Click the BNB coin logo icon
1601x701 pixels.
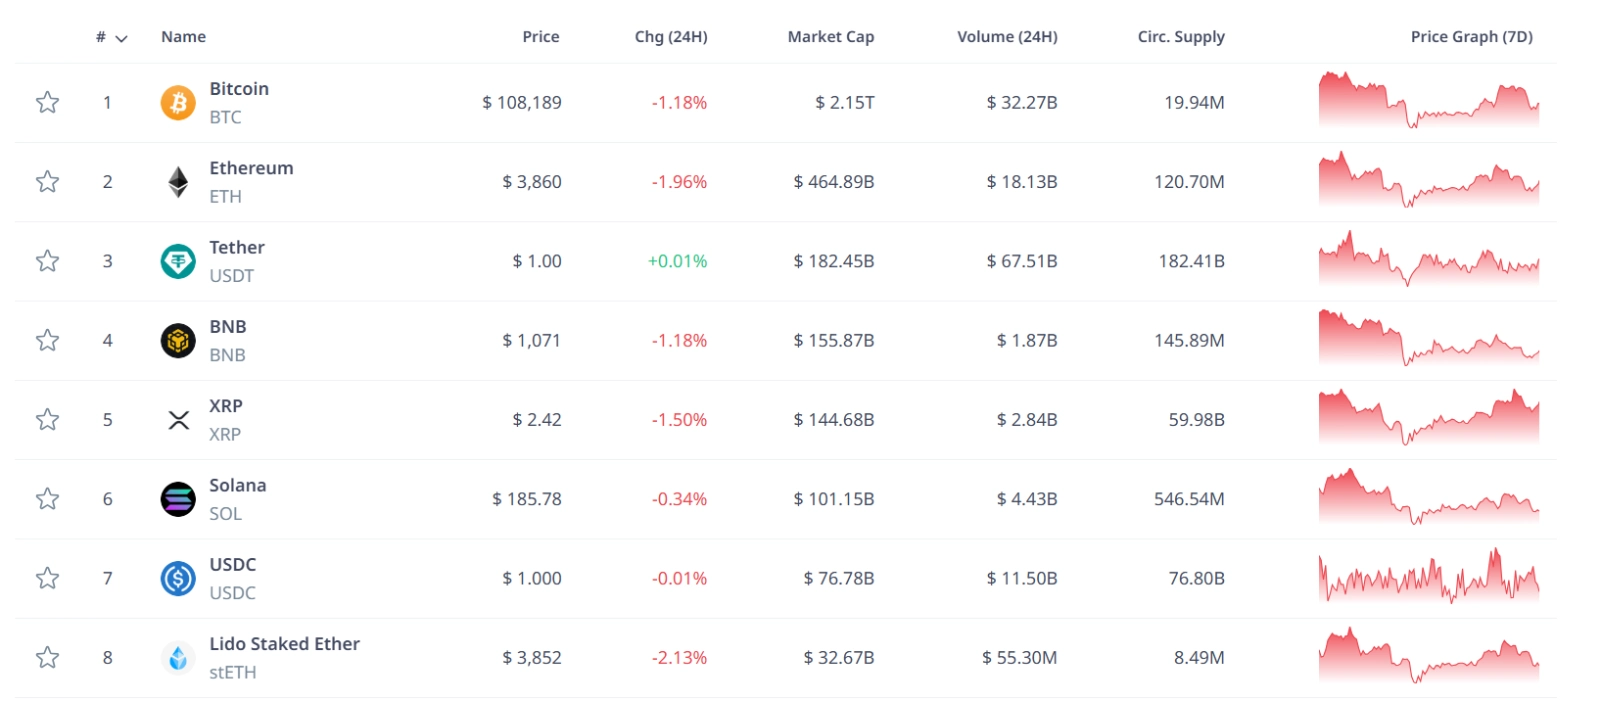point(178,341)
